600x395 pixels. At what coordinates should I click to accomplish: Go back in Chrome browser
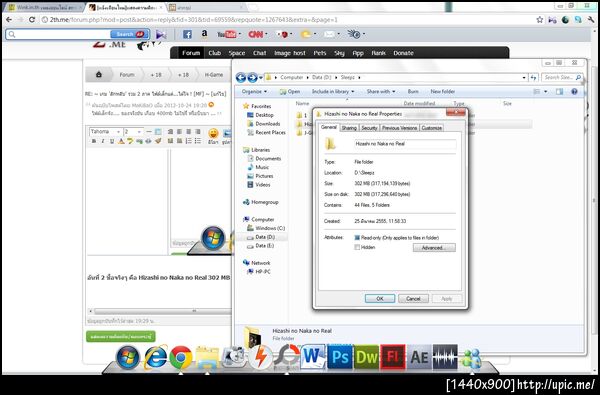pyautogui.click(x=9, y=20)
